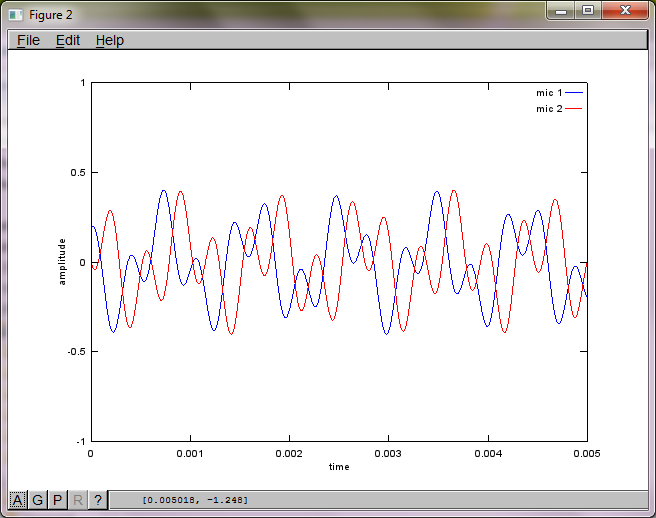Click the amplitude y-axis label
The image size is (656, 518).
pyautogui.click(x=63, y=262)
